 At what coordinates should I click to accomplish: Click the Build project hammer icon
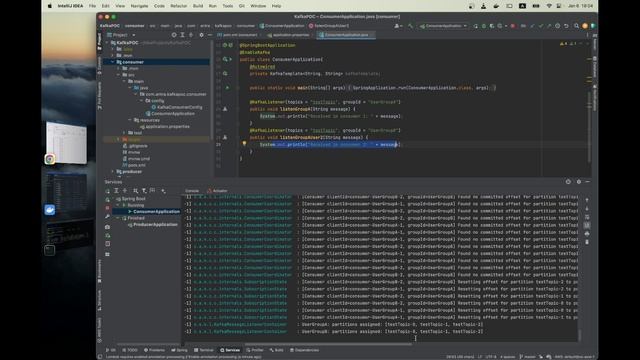[x=411, y=26]
